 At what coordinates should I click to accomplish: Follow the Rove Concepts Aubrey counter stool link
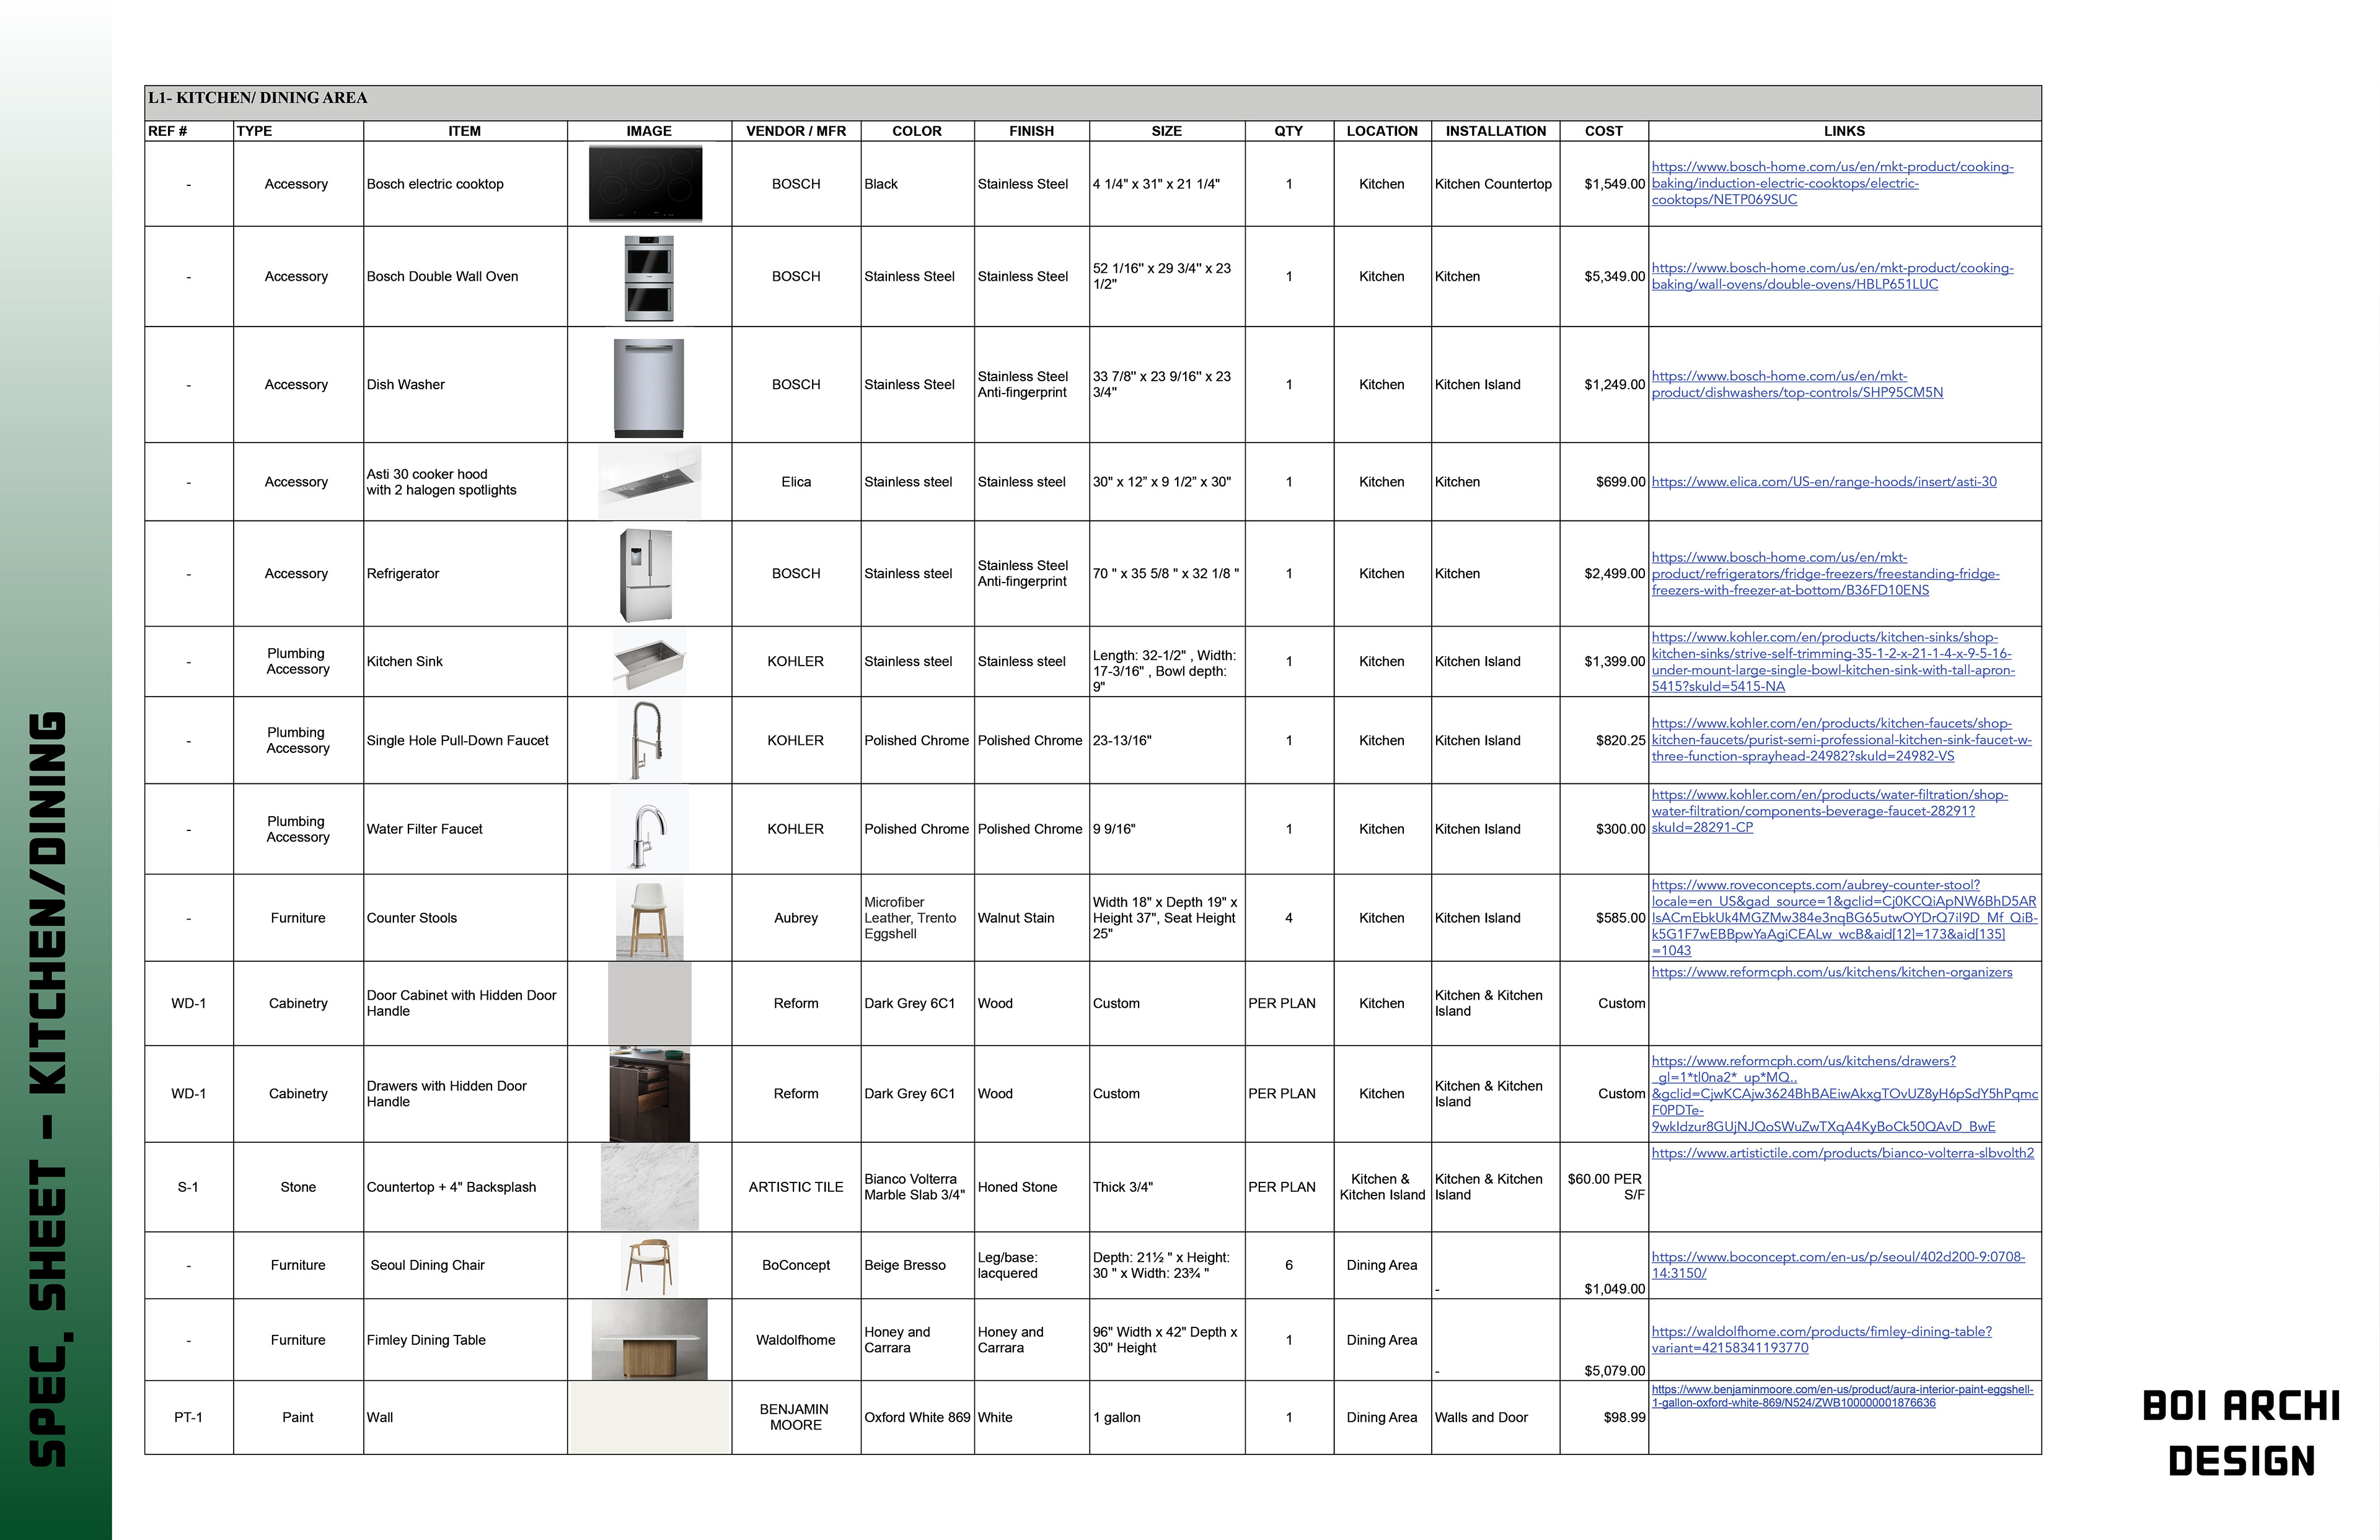tap(1844, 918)
